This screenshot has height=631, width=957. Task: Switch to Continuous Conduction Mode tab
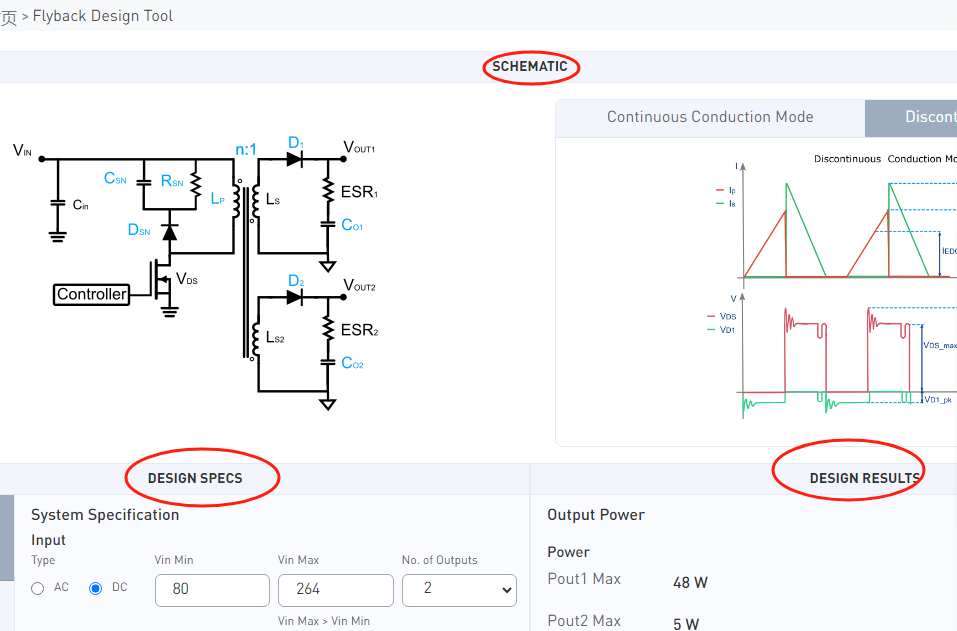pos(710,118)
